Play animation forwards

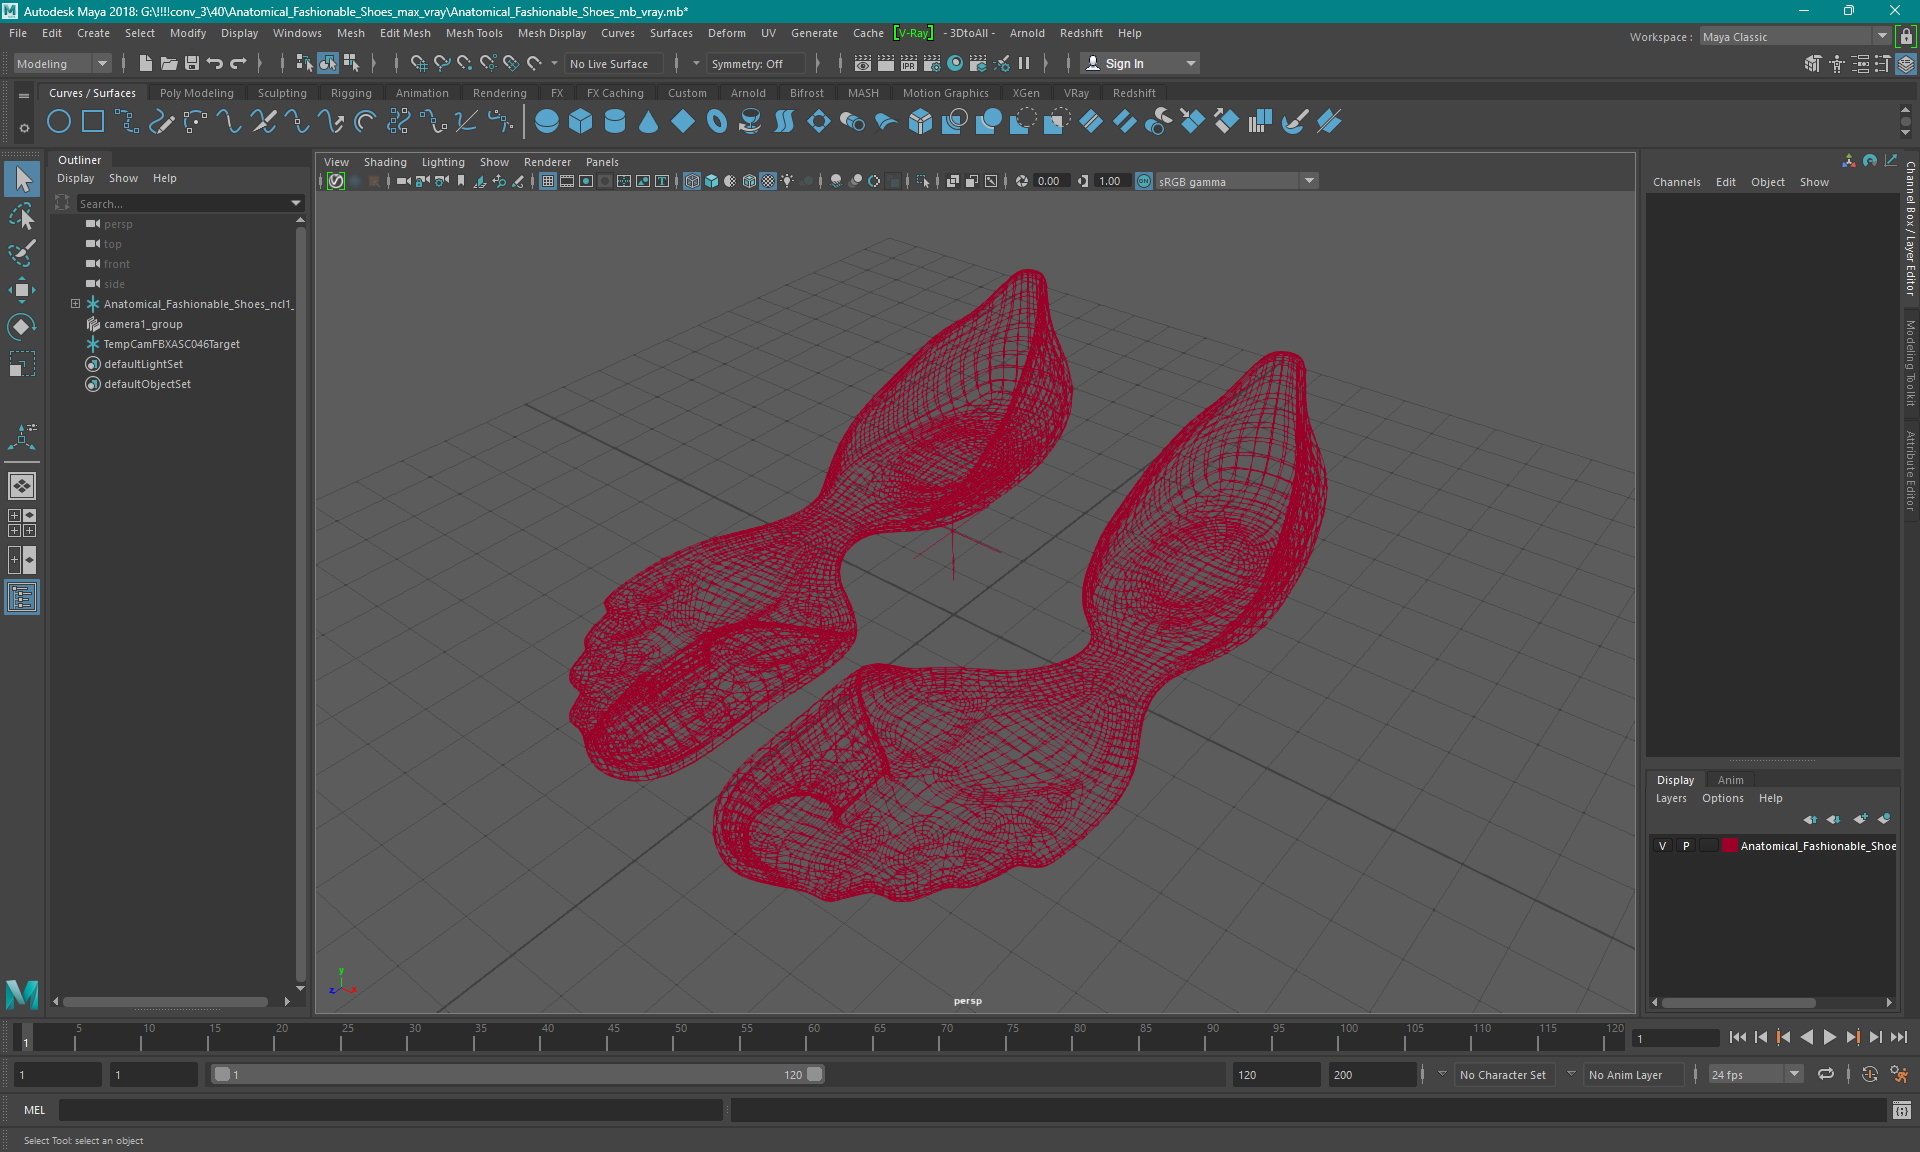pyautogui.click(x=1829, y=1037)
